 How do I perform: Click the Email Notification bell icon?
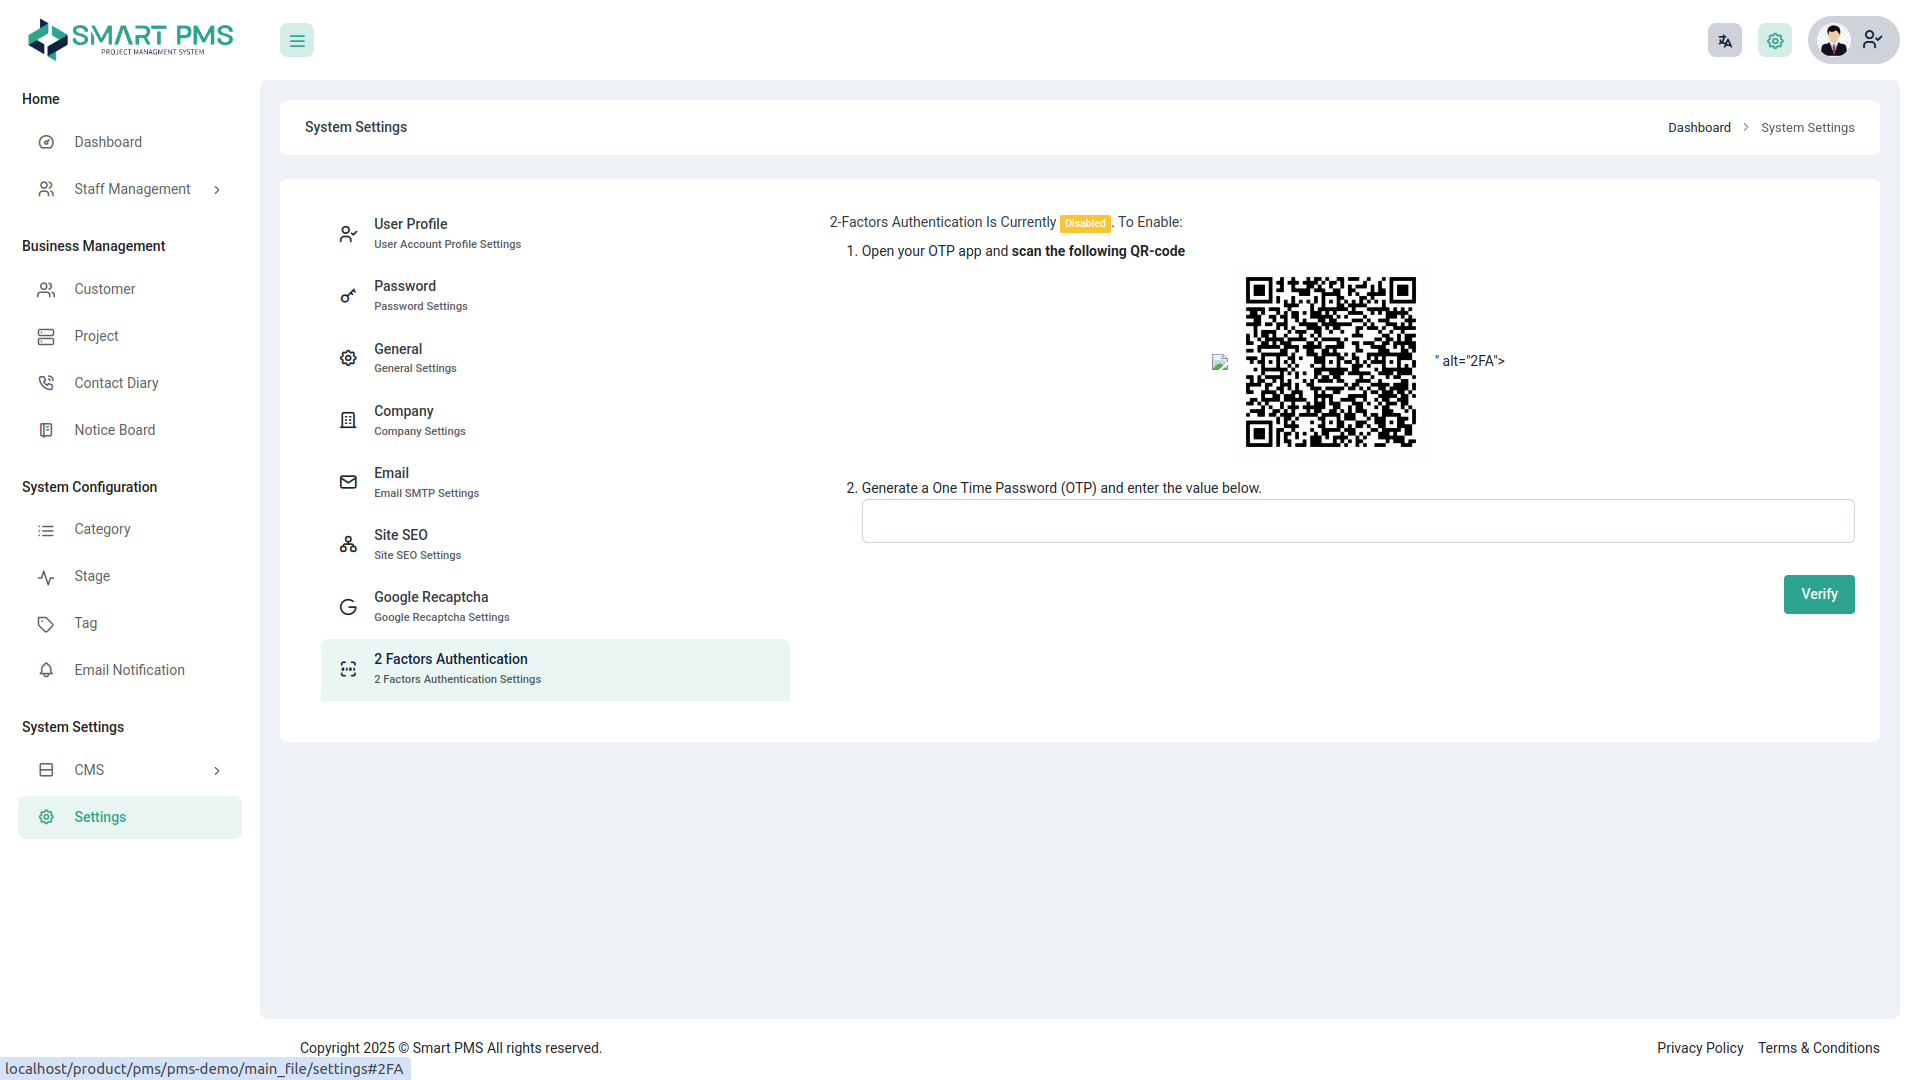click(x=46, y=670)
